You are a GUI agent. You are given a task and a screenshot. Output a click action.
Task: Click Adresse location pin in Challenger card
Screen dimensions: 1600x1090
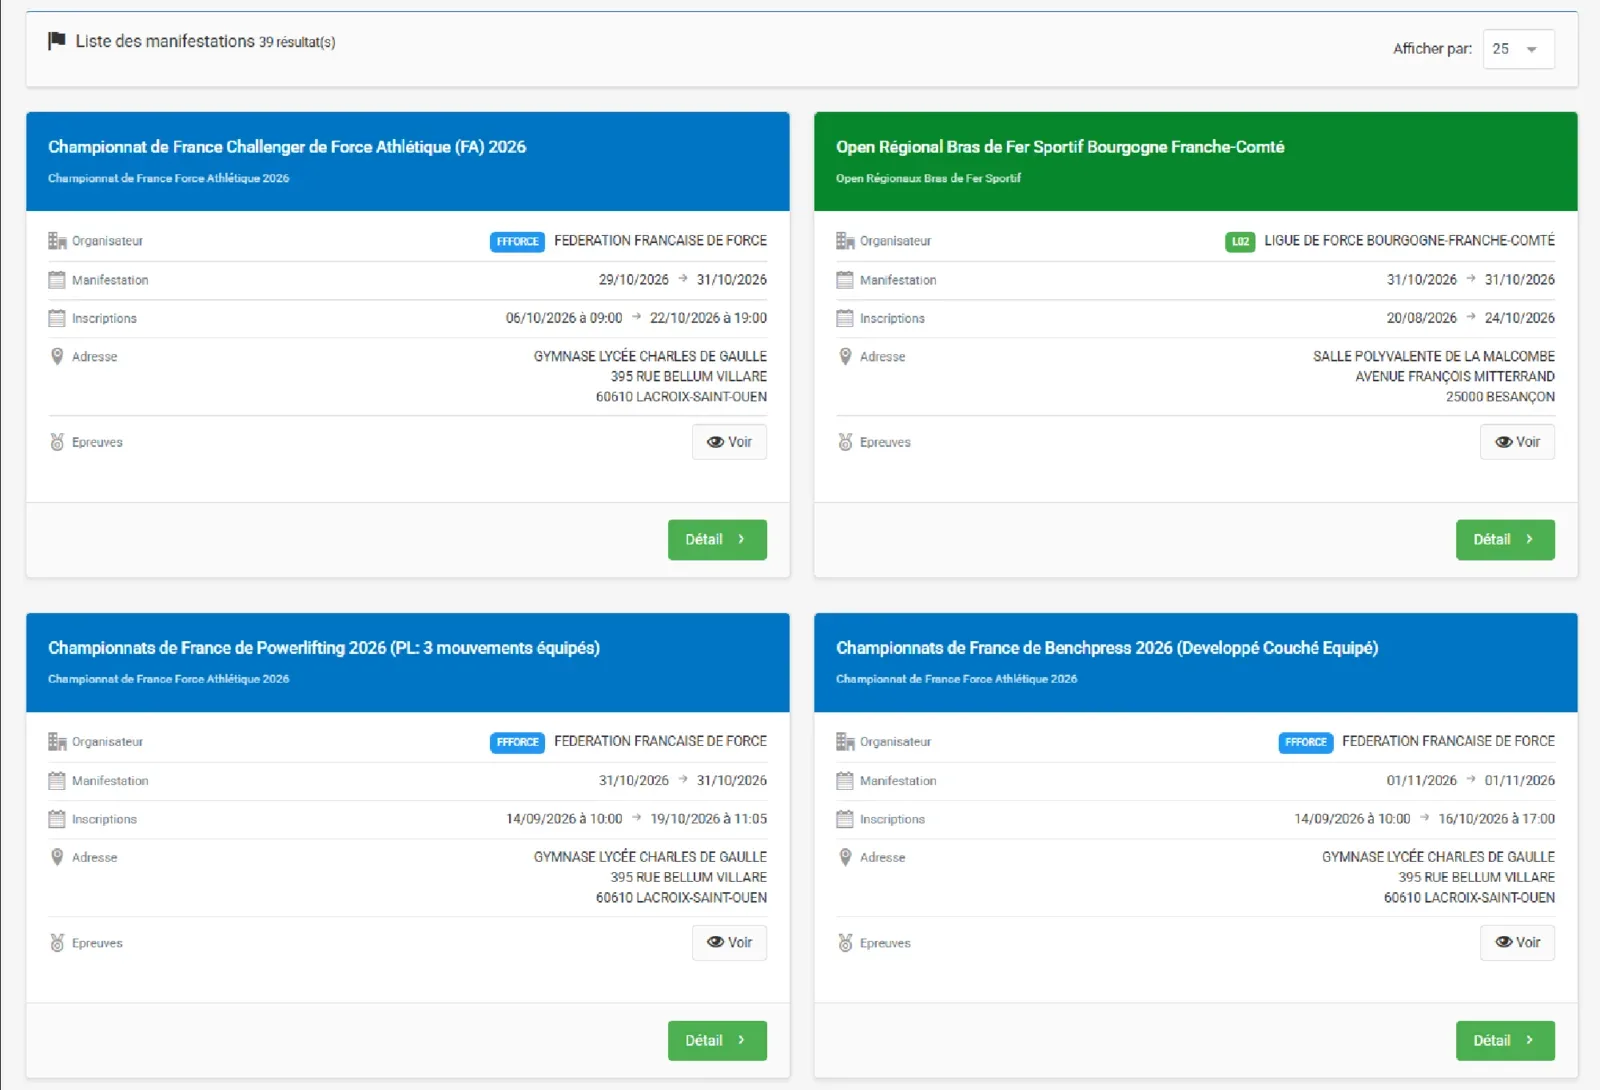57,357
